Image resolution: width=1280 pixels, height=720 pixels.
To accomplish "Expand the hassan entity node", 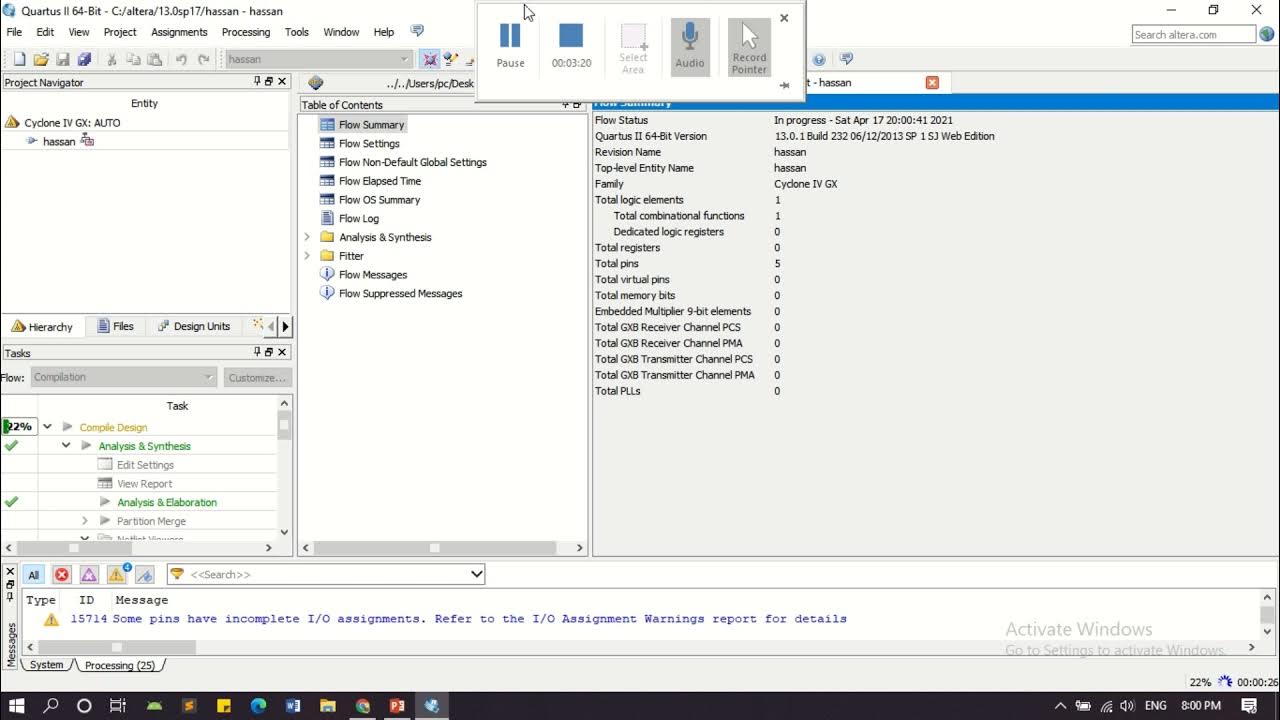I will [x=31, y=141].
